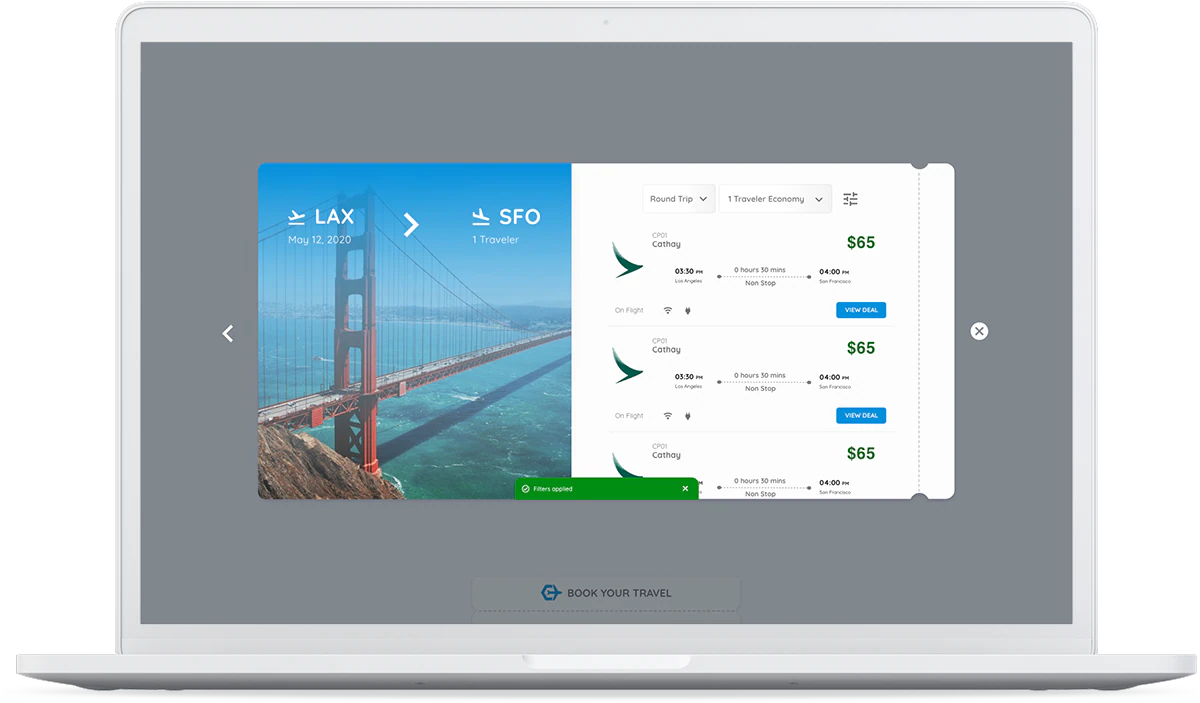Click 04:00 PM arrival time on top flight

coord(834,271)
